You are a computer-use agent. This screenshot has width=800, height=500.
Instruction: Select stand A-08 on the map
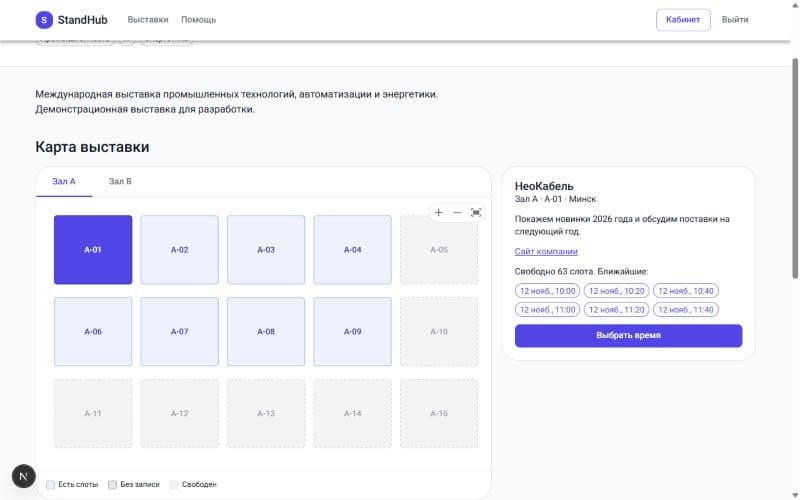[x=266, y=332]
